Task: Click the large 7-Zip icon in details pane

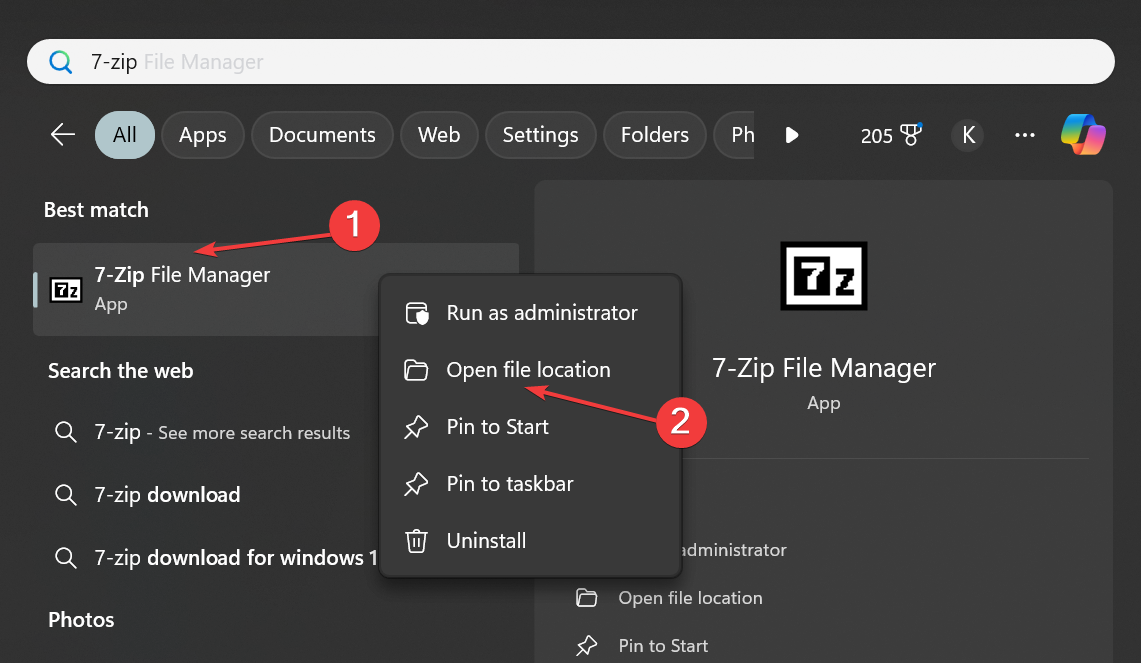Action: click(x=823, y=274)
